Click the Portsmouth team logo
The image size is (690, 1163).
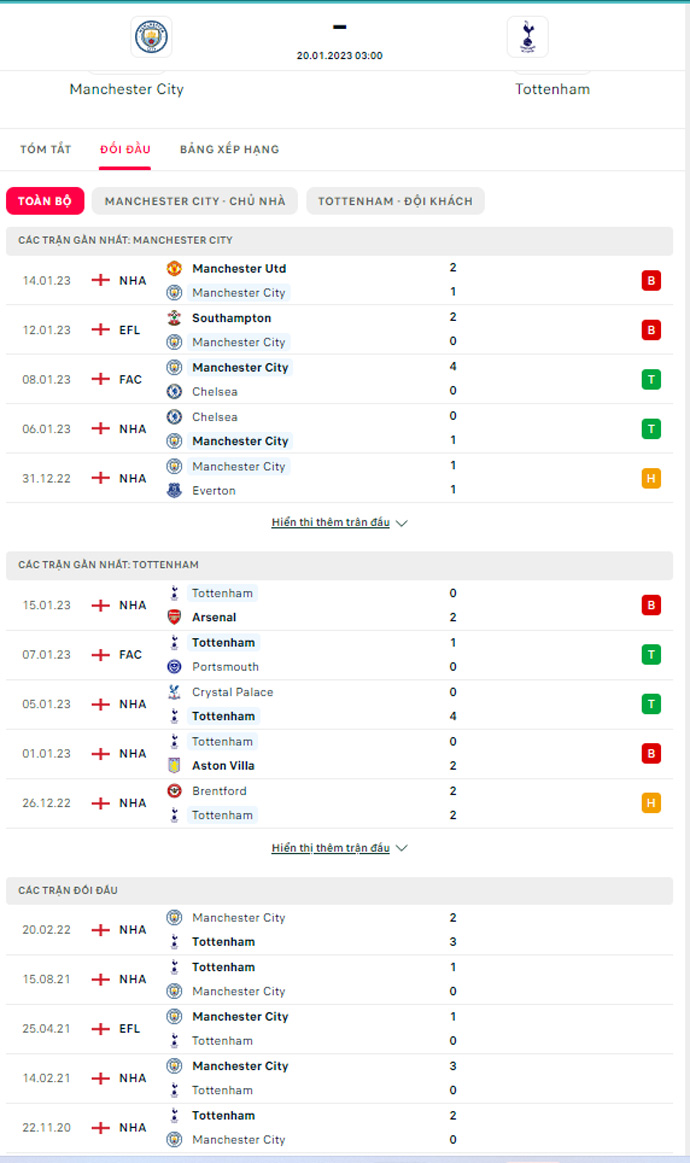point(174,667)
